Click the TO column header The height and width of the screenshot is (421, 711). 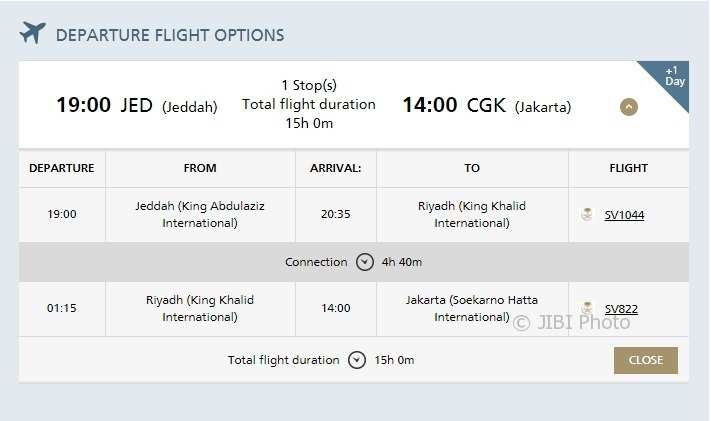point(472,168)
